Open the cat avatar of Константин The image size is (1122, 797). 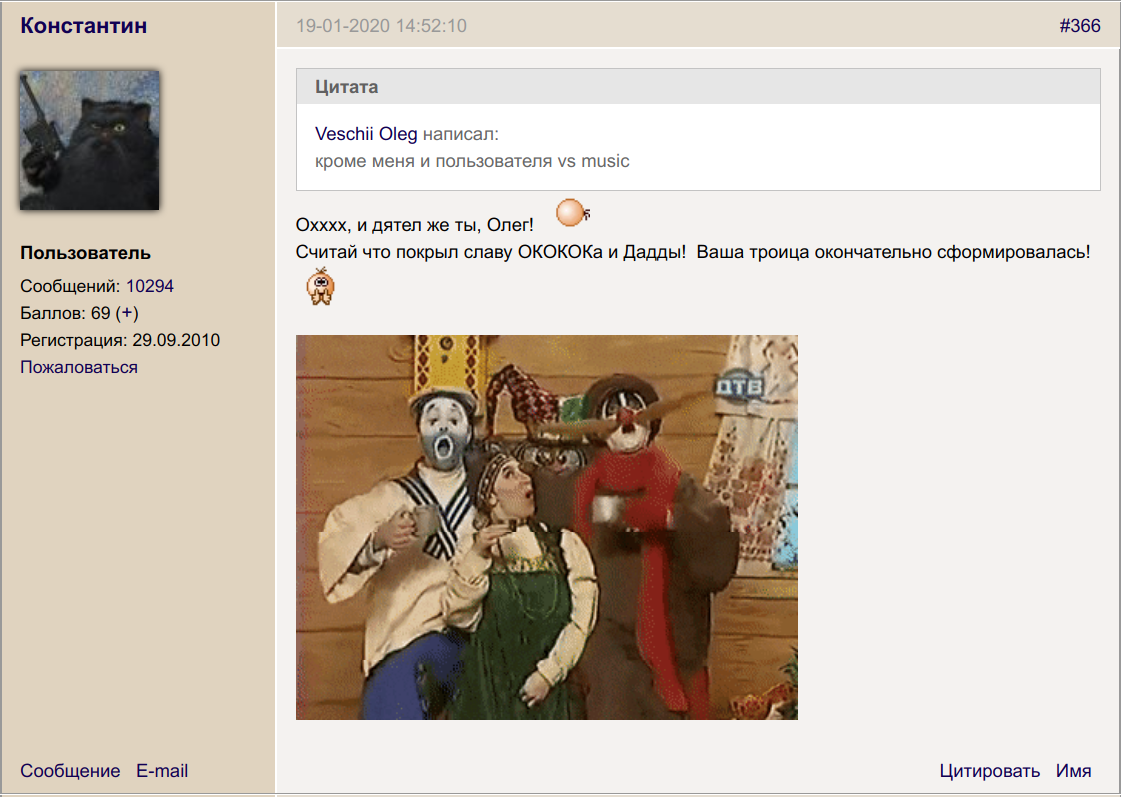point(90,140)
